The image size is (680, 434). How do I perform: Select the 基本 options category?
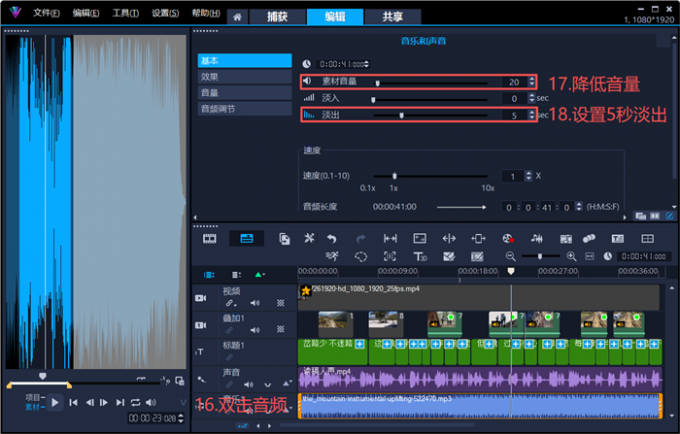(245, 61)
